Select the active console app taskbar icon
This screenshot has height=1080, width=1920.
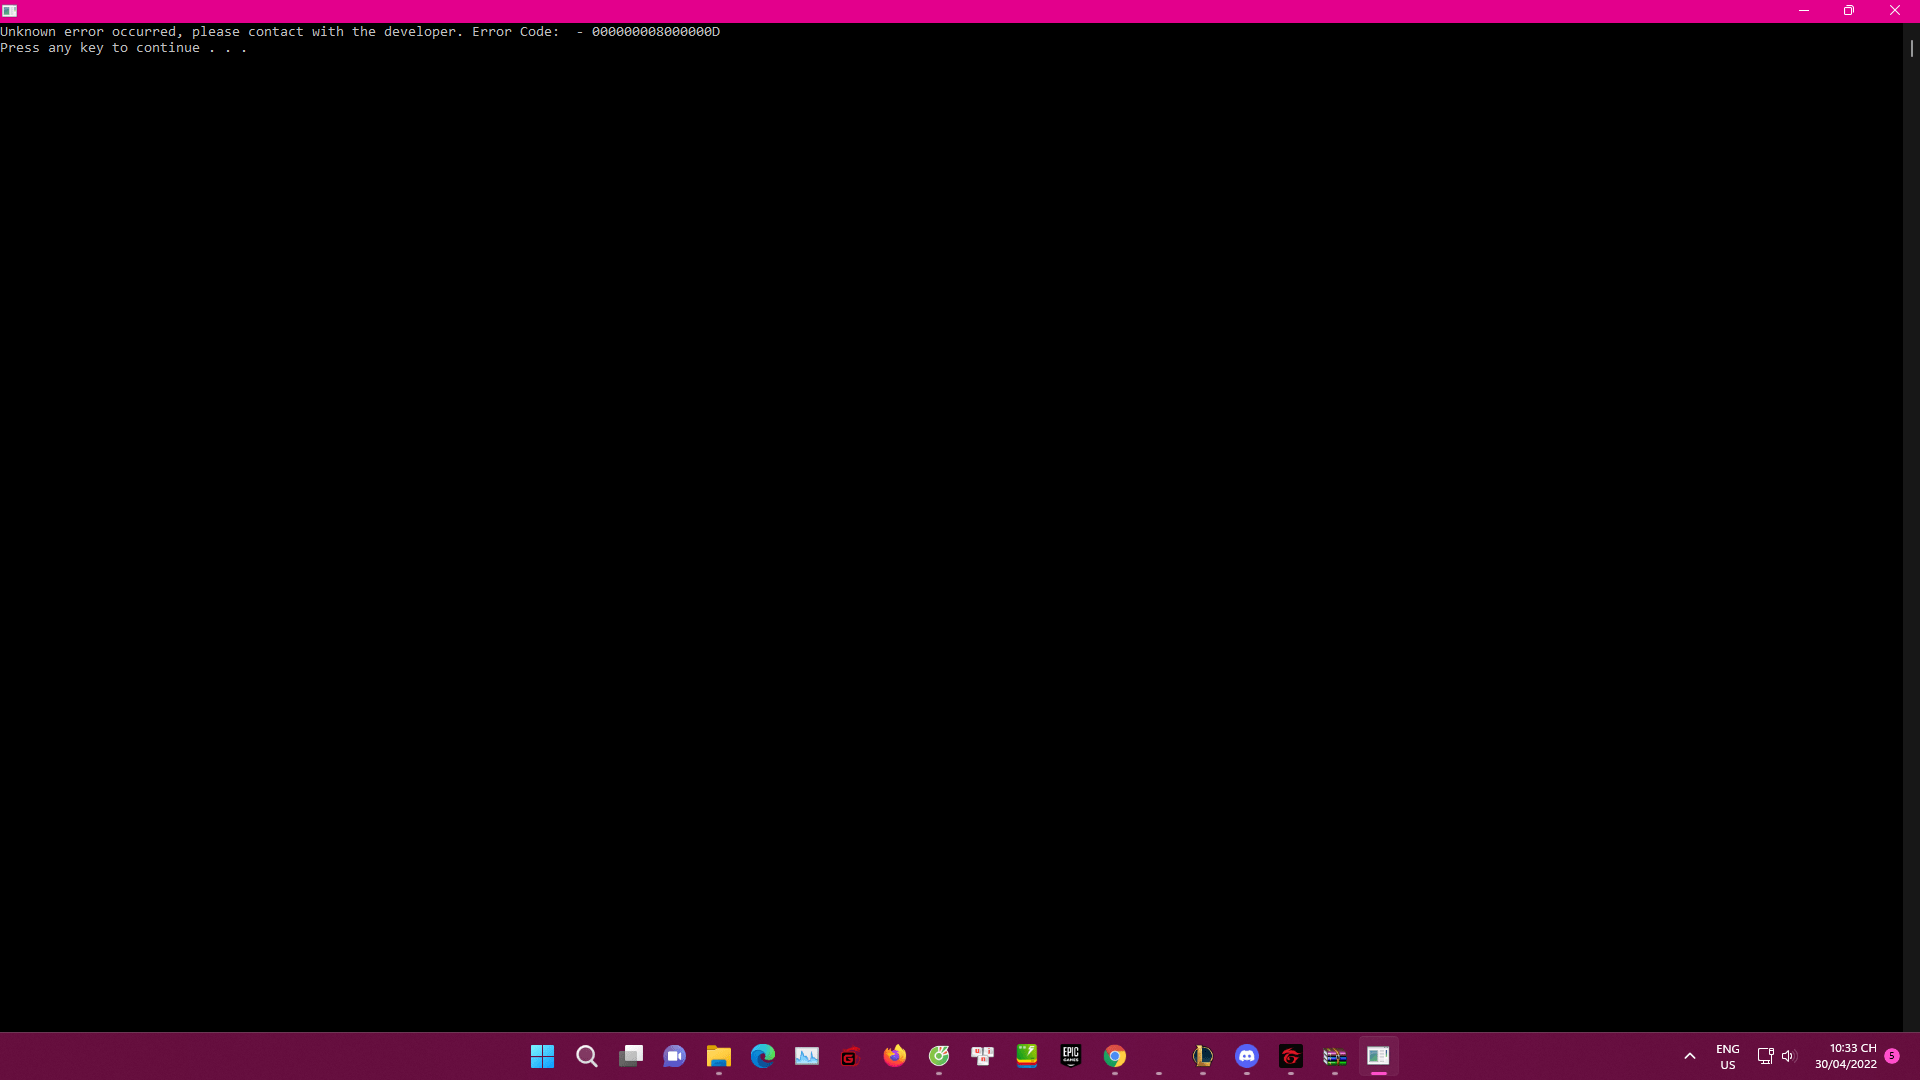(1379, 1056)
